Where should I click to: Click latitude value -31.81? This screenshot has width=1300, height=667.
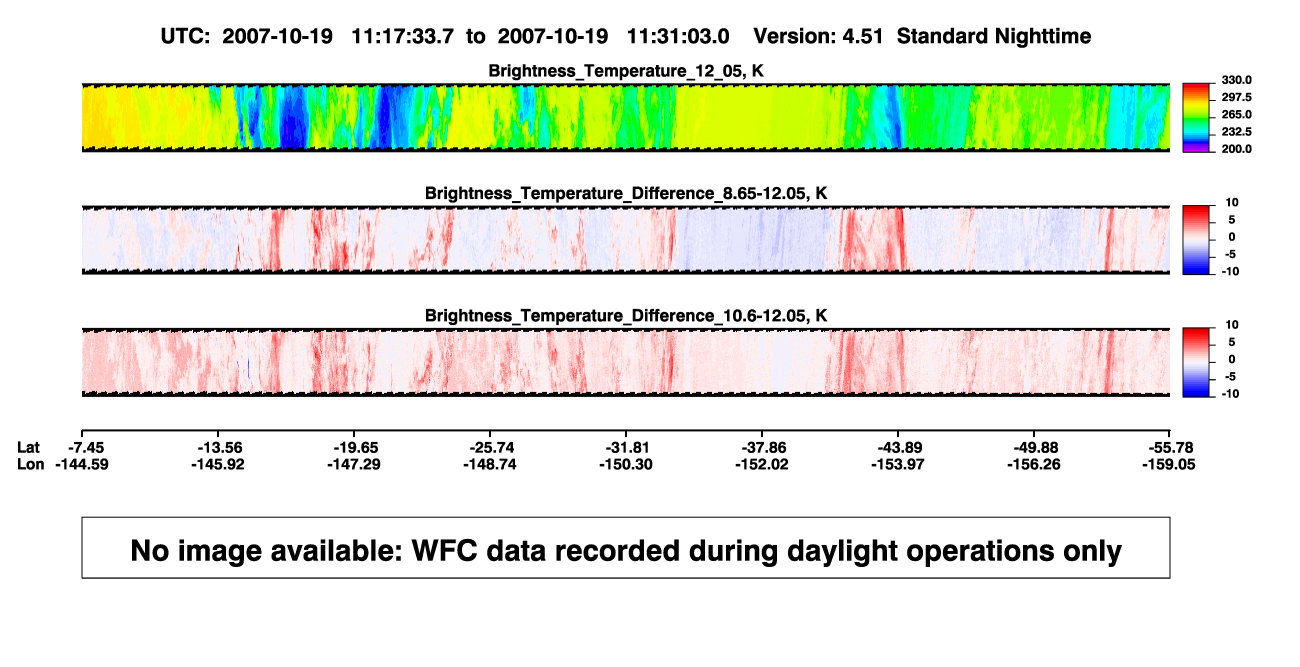(627, 446)
